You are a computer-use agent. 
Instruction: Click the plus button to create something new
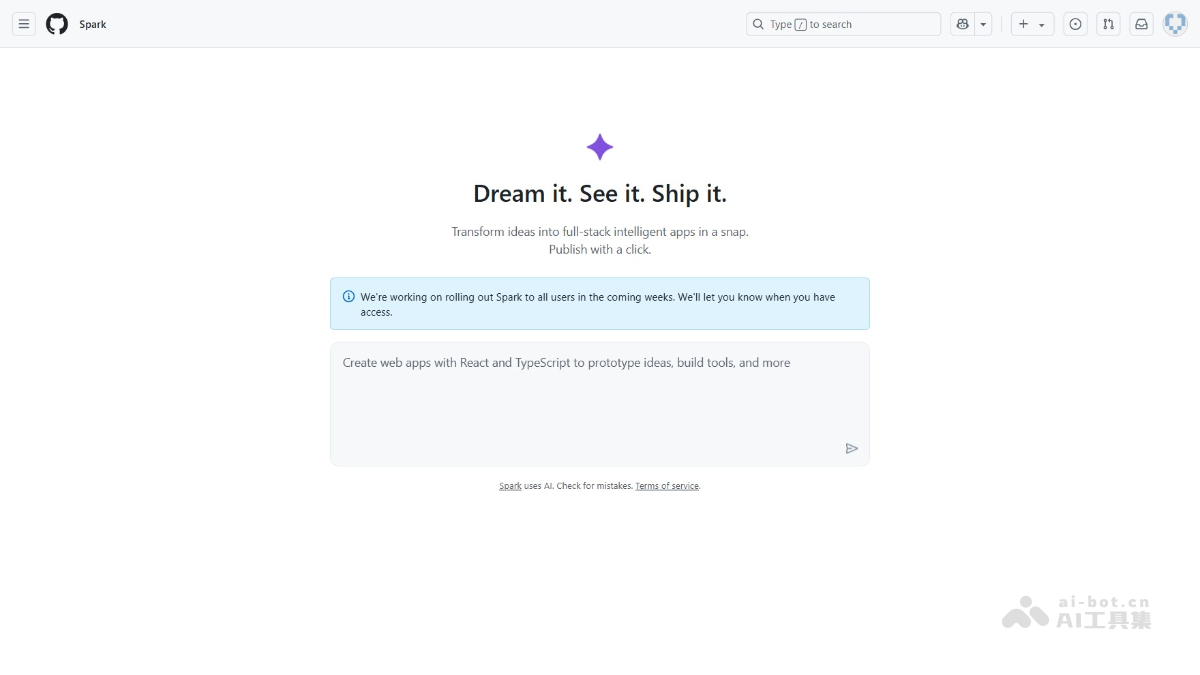pos(1025,23)
